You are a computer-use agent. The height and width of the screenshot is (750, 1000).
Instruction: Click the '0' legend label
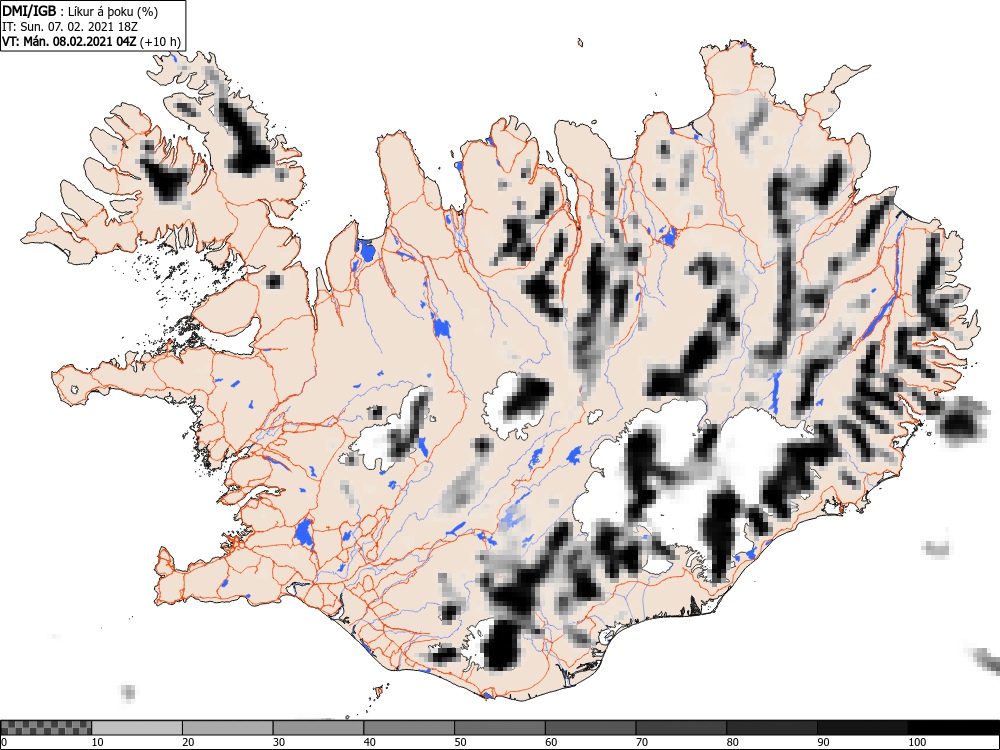[4, 742]
